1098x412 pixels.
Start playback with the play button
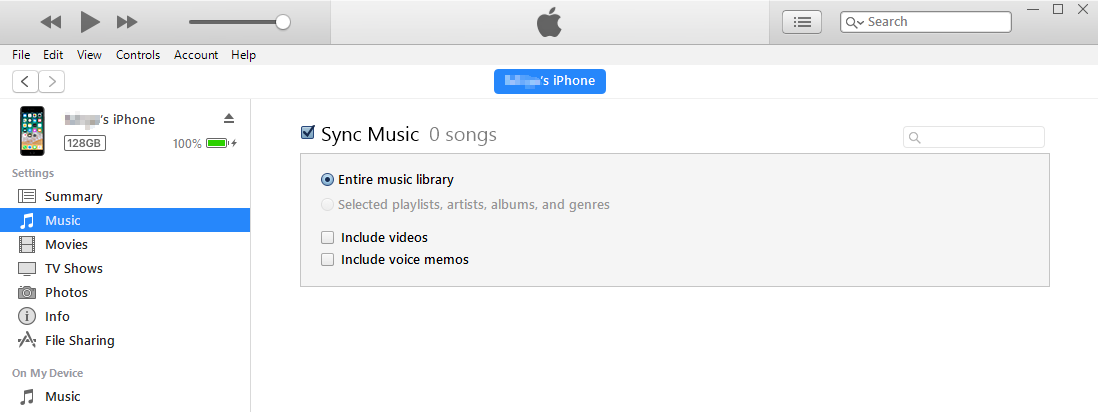[90, 22]
